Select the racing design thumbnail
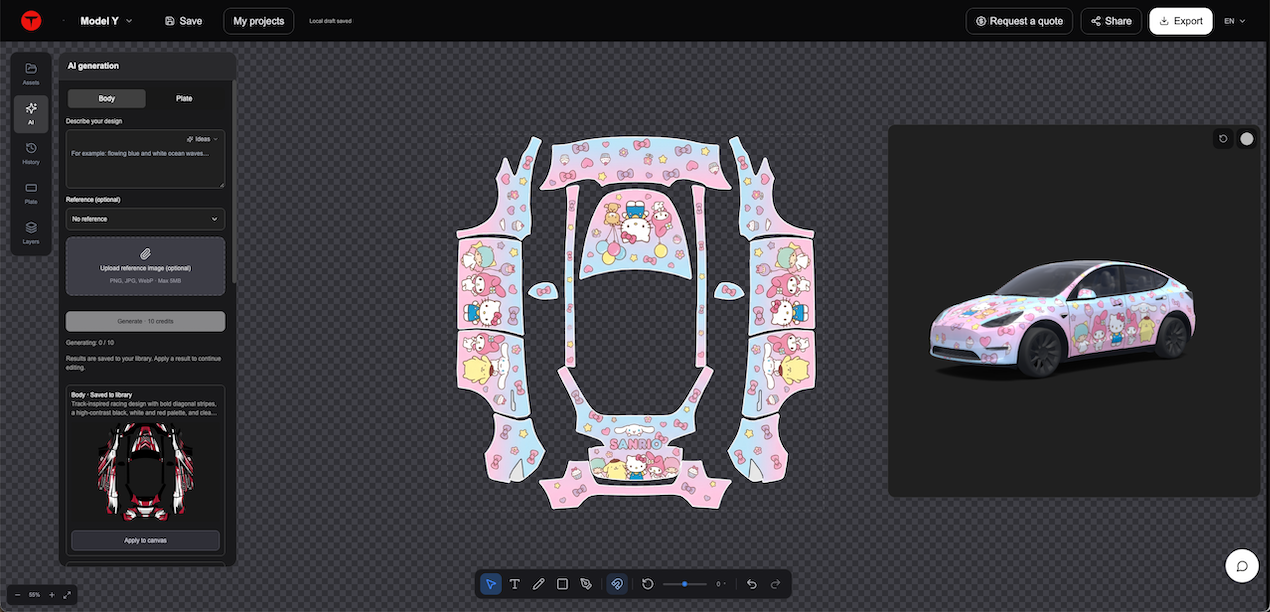 coord(145,472)
